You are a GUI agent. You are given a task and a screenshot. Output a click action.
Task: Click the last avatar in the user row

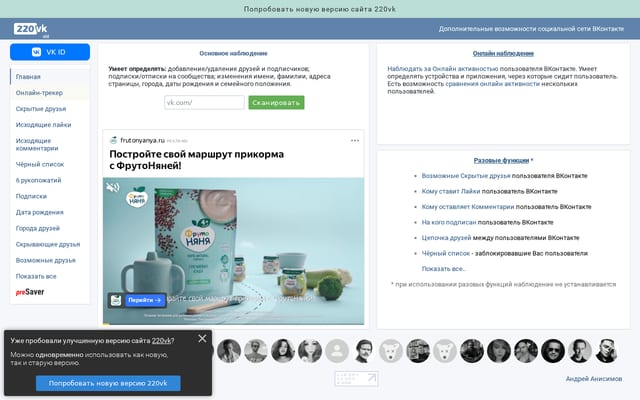[x=606, y=351]
